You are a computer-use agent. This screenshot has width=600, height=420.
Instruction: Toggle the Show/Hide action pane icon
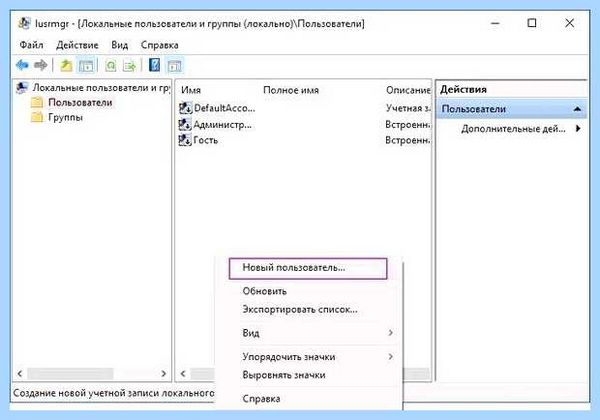coord(174,66)
